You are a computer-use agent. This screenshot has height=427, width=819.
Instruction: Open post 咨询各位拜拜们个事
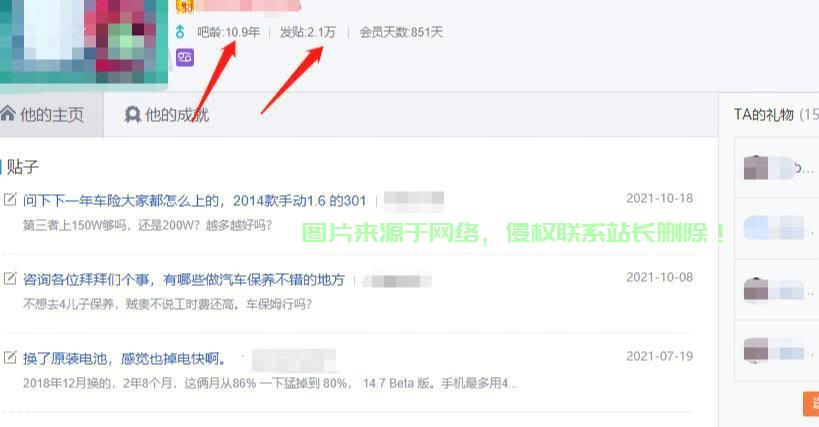coord(183,280)
